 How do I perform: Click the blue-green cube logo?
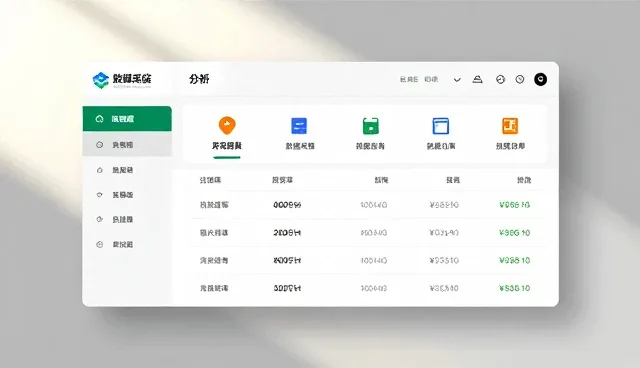coord(100,80)
